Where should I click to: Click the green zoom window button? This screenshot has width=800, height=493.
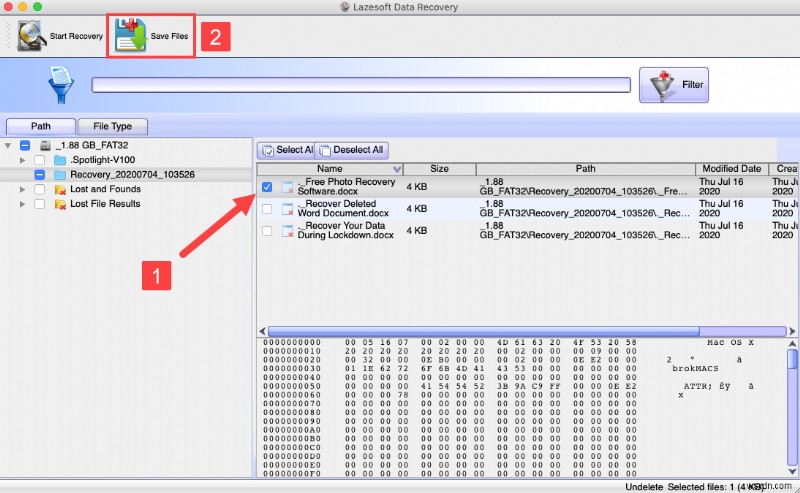(37, 7)
